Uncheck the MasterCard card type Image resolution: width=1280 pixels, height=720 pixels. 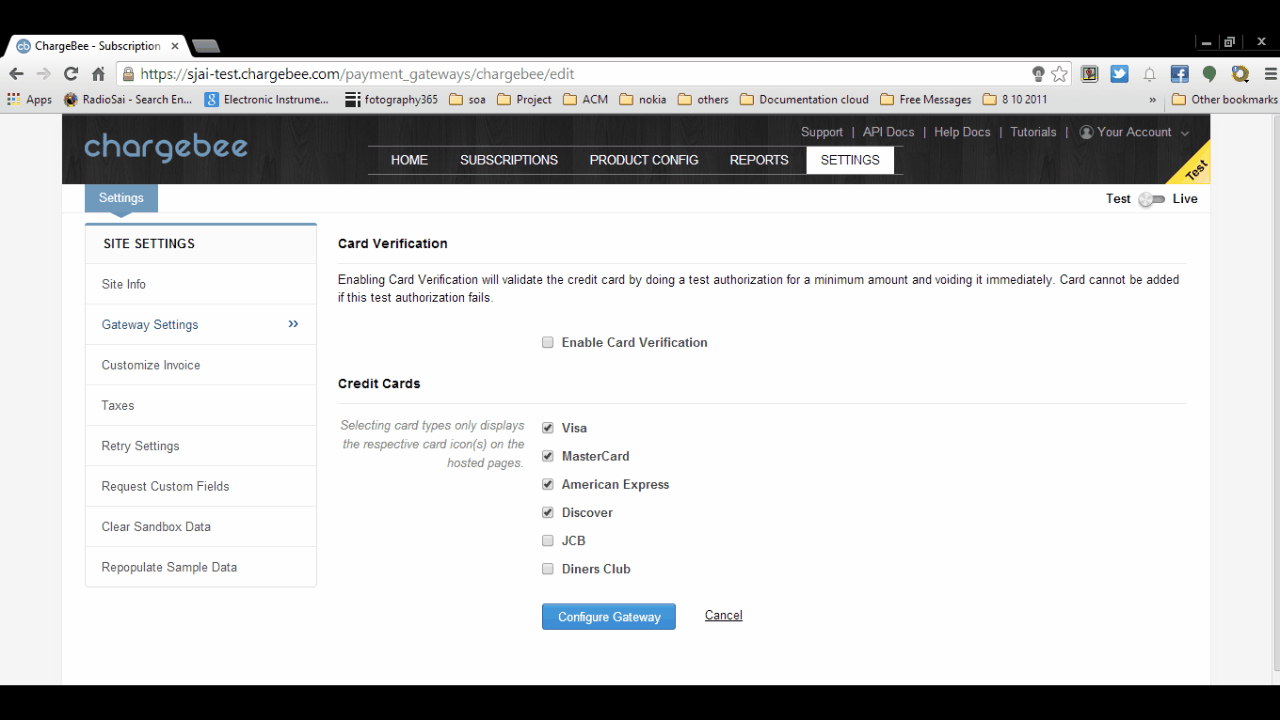point(547,456)
